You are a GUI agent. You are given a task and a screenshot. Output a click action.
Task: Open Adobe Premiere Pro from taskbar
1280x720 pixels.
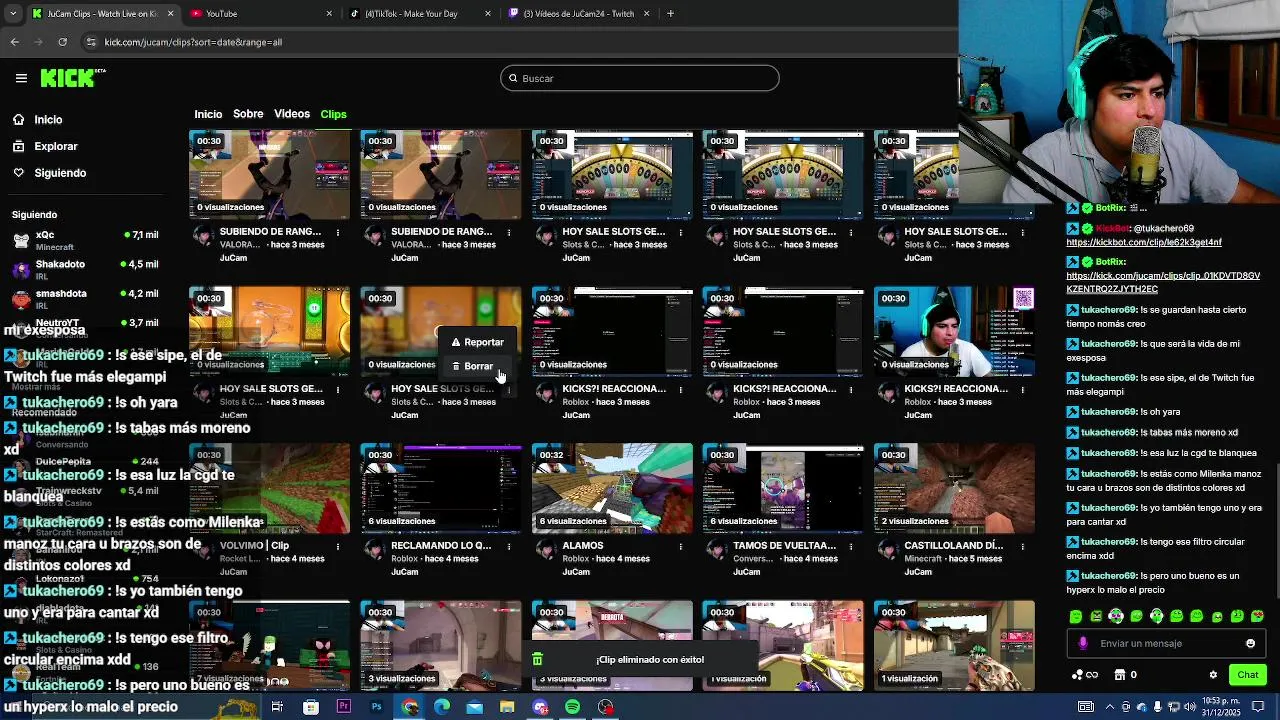[344, 707]
